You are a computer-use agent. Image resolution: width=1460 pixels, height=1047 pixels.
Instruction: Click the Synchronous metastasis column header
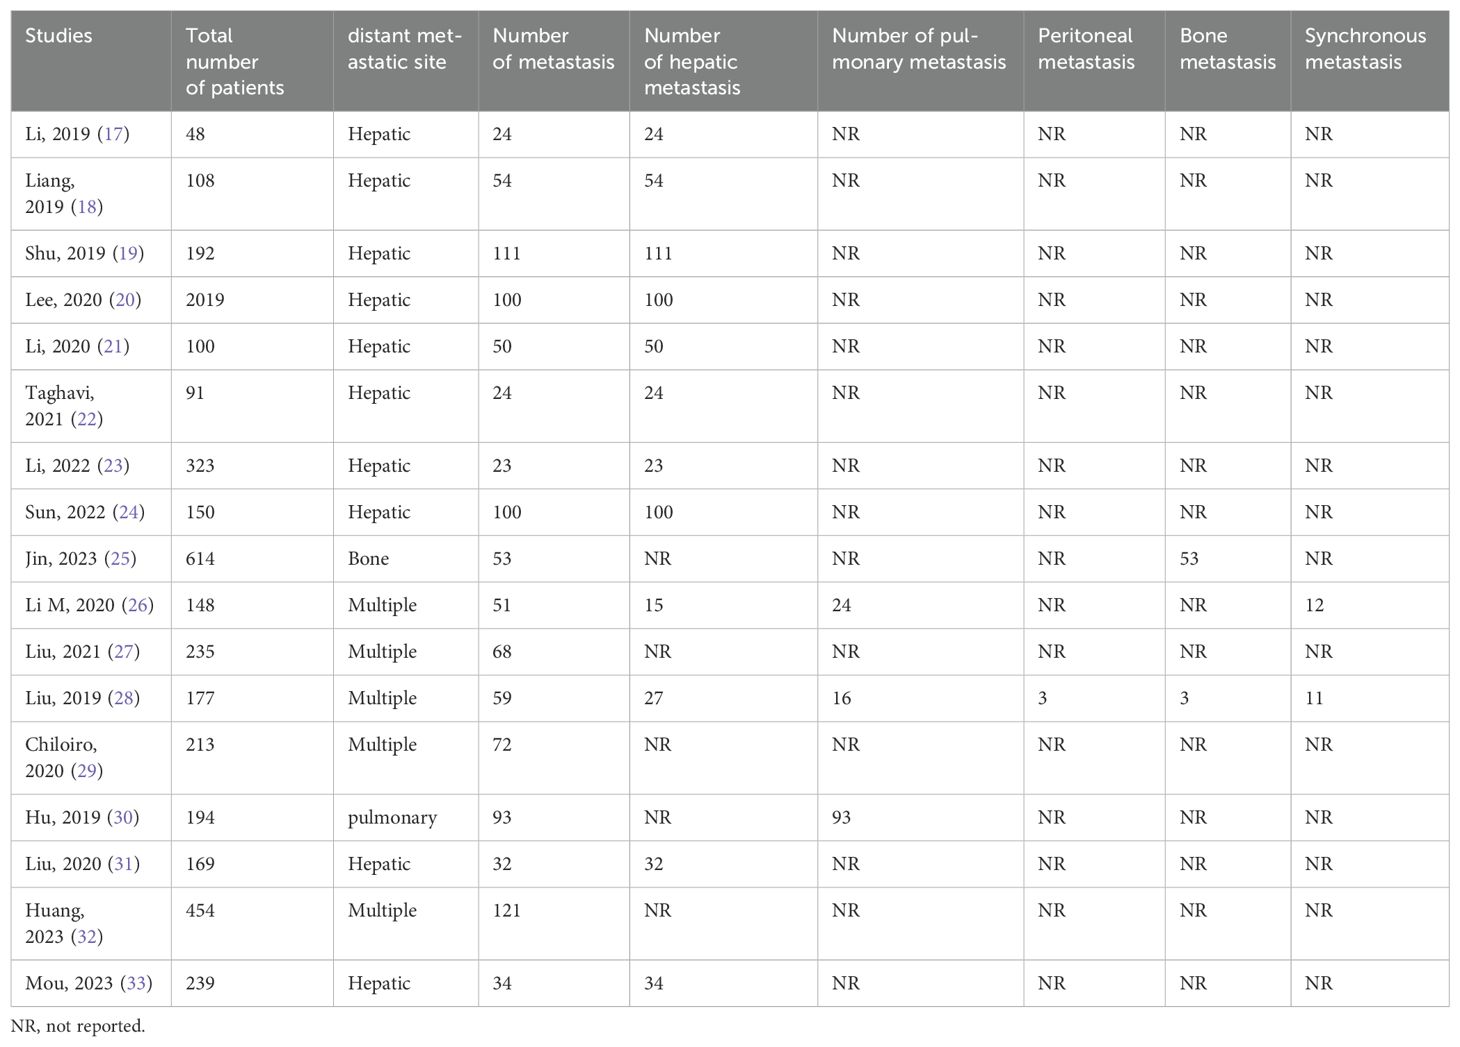[1365, 49]
